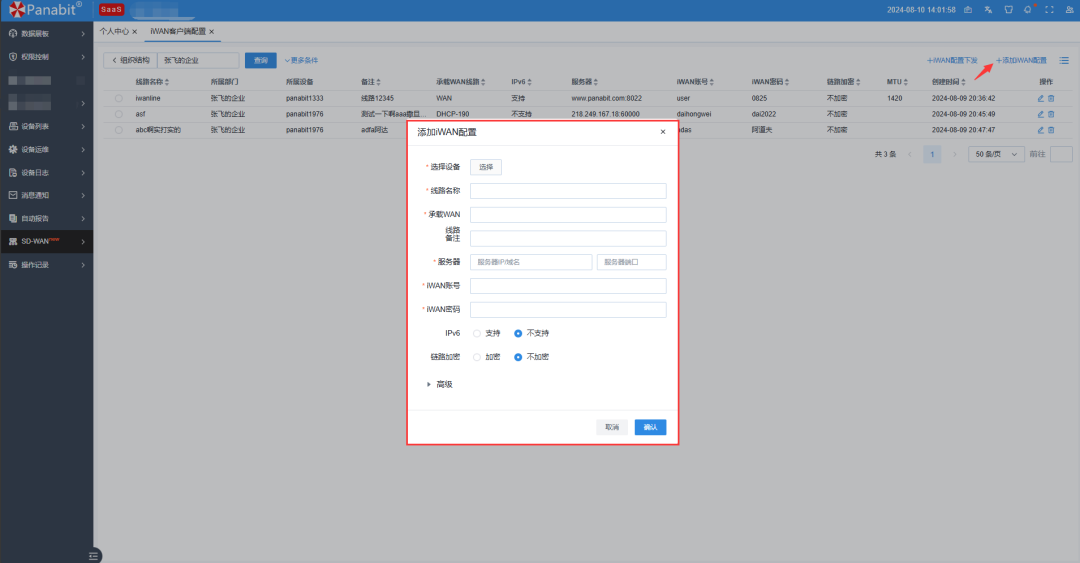Click the 取消 cancel button
Screen dimensions: 1080x563
[612, 427]
